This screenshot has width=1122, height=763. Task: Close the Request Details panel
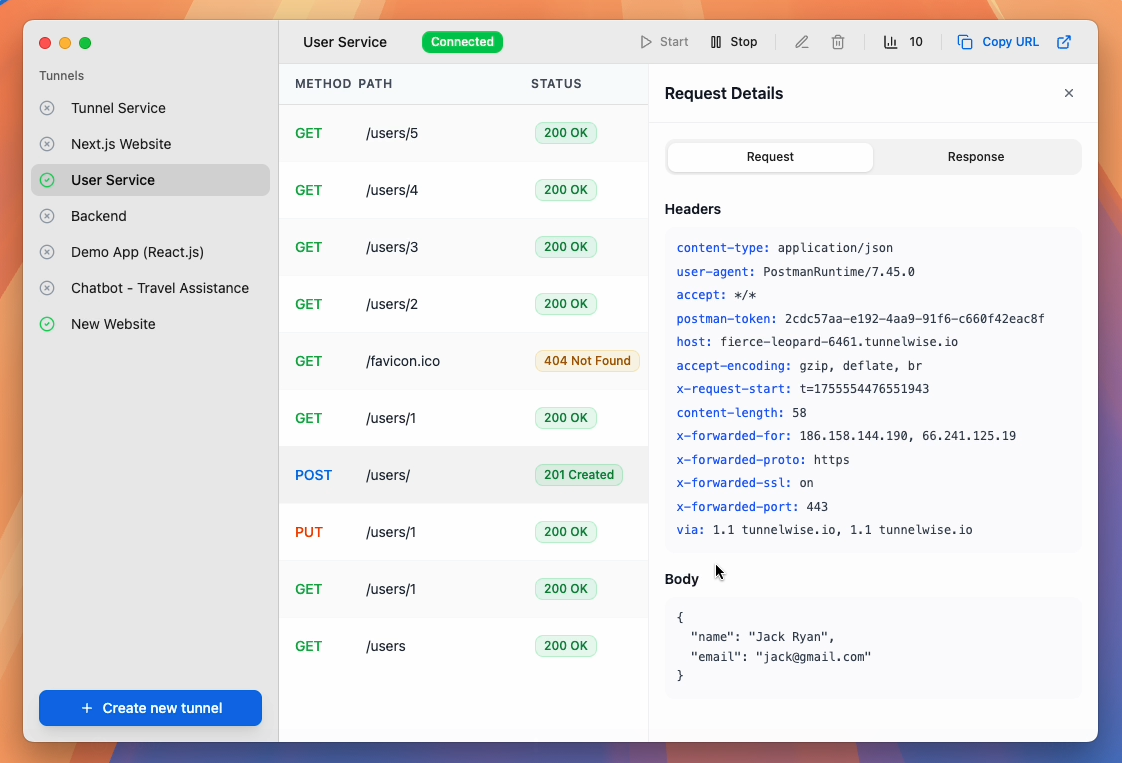point(1068,93)
